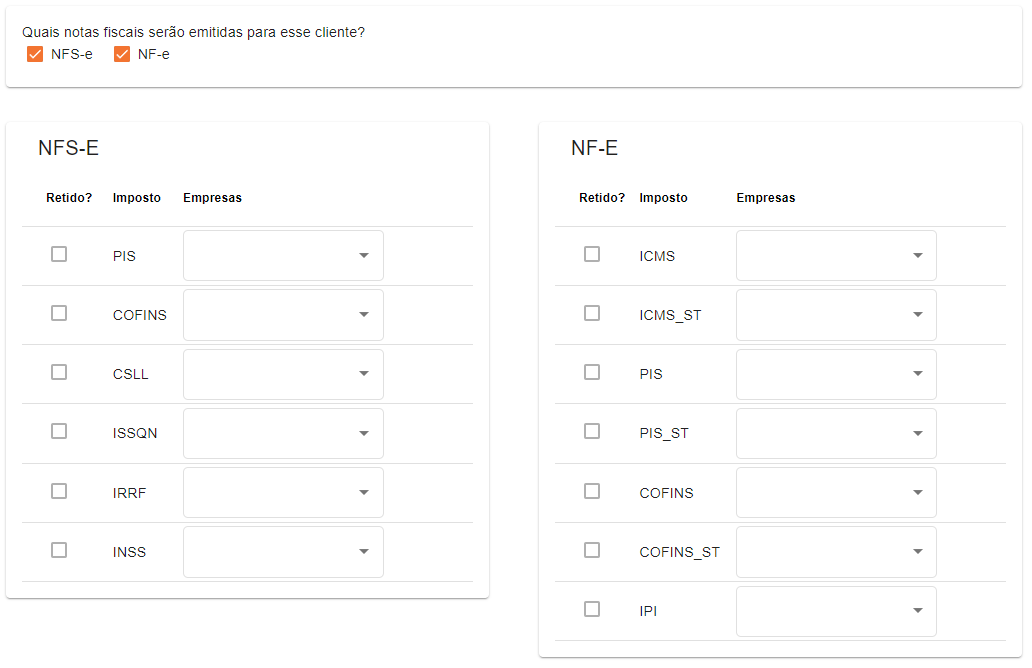This screenshot has width=1032, height=668.
Task: Uncheck the NF-e invoice type checkbox
Action: pos(123,54)
